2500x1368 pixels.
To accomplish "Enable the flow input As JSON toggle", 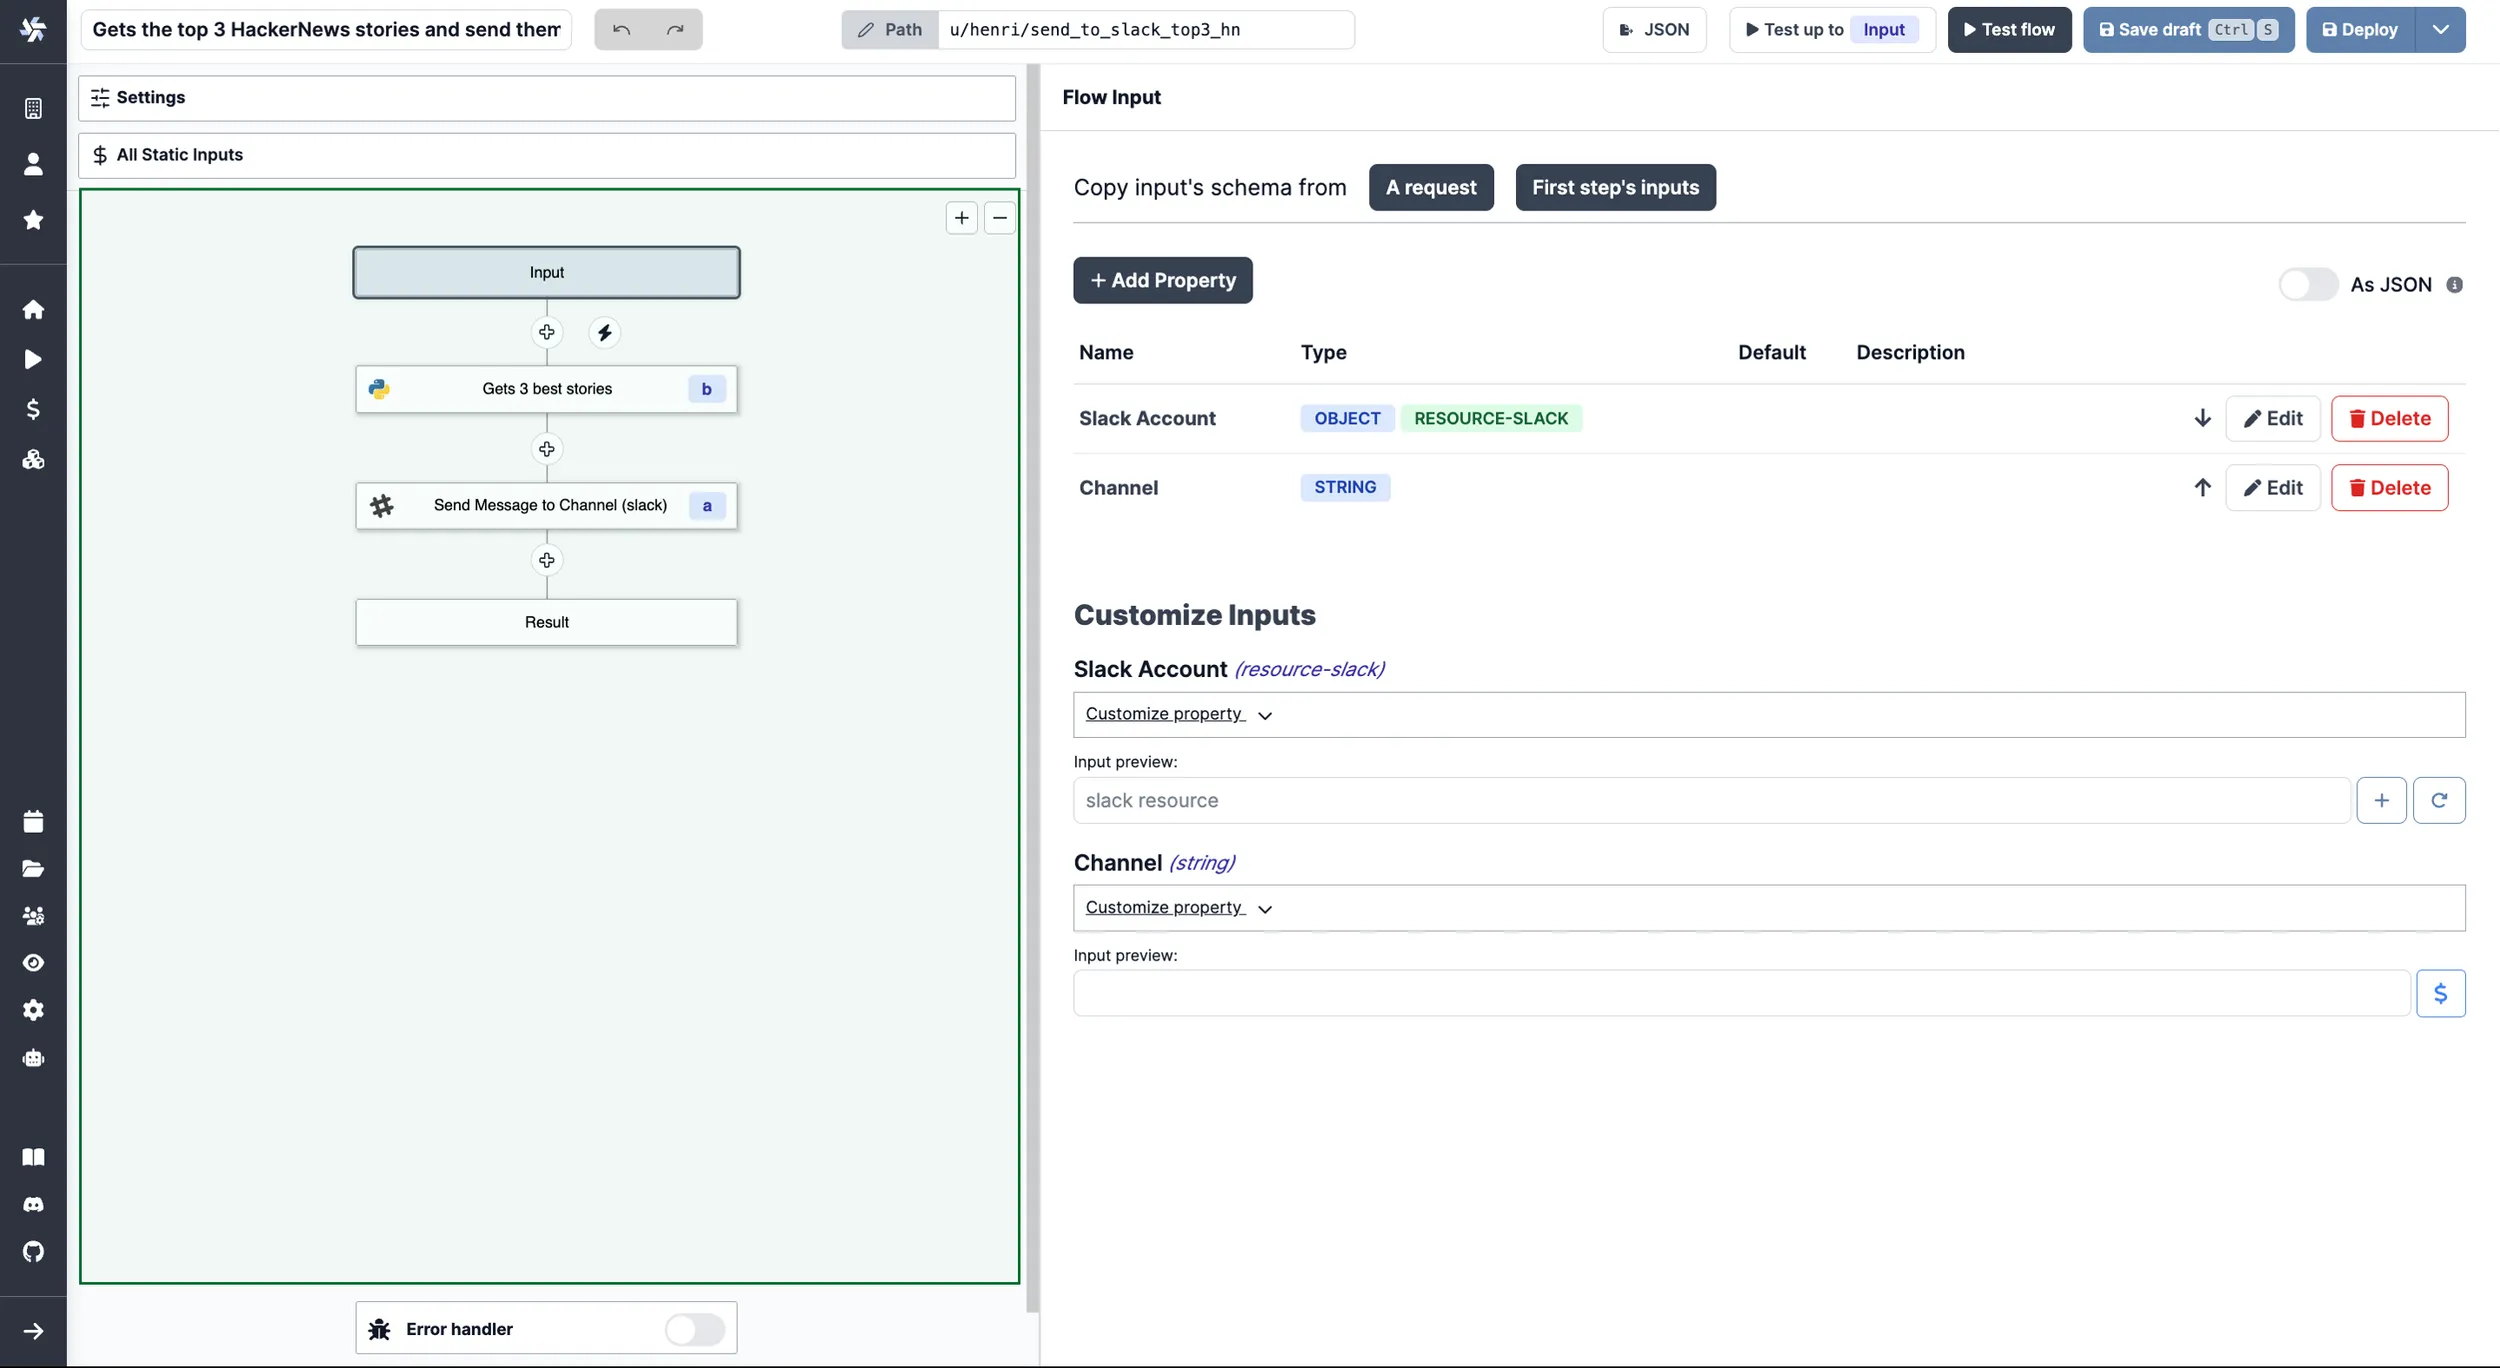I will (2308, 283).
